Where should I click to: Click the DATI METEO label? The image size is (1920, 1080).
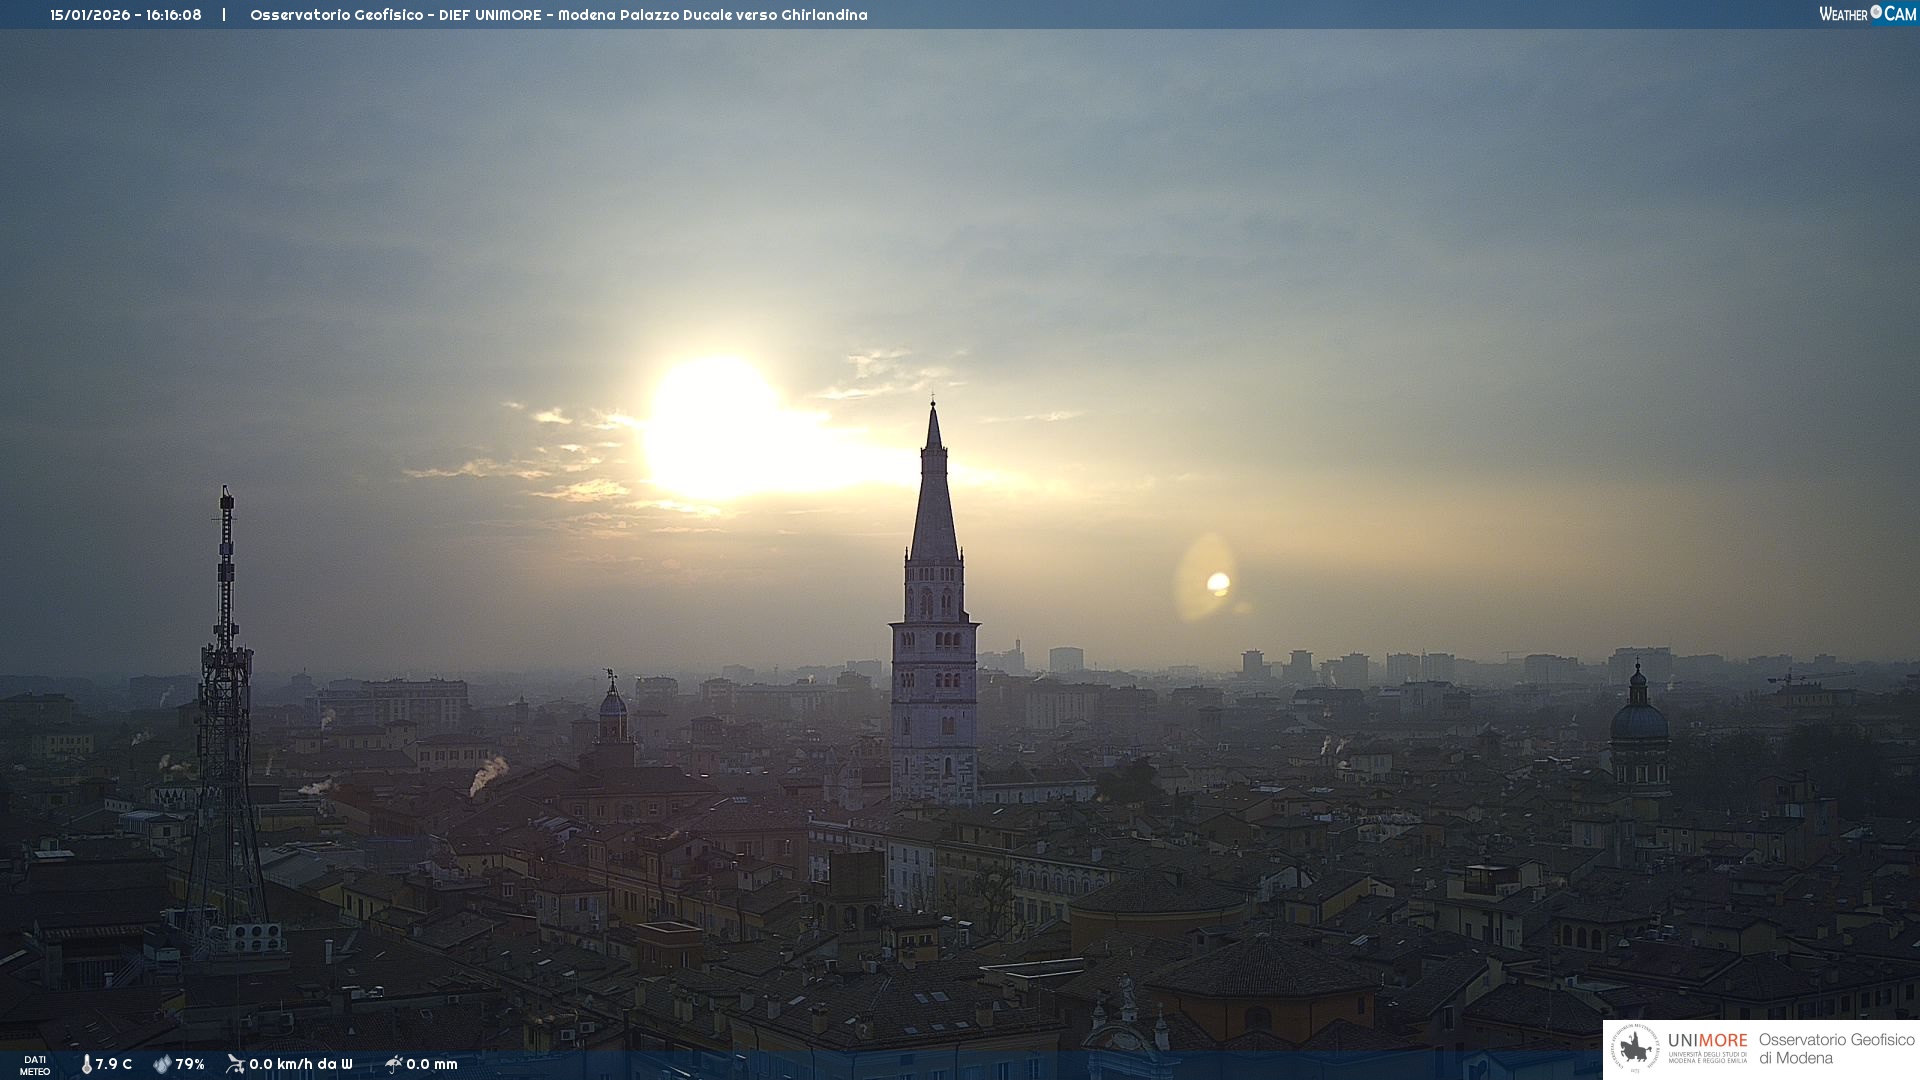tap(35, 1065)
